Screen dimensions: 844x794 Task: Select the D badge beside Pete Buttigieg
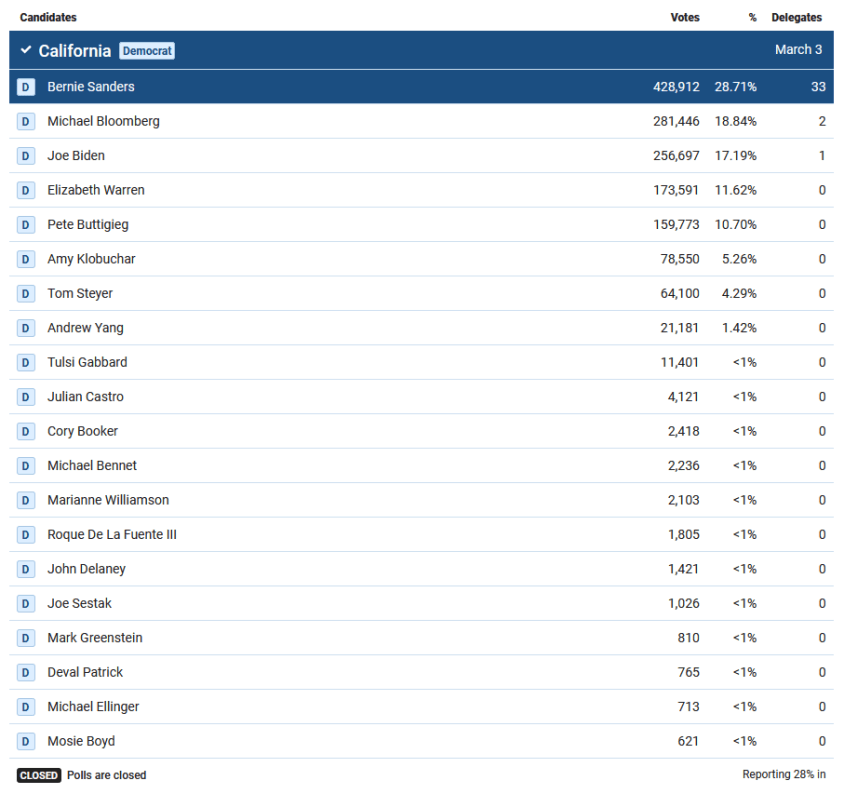pos(24,224)
